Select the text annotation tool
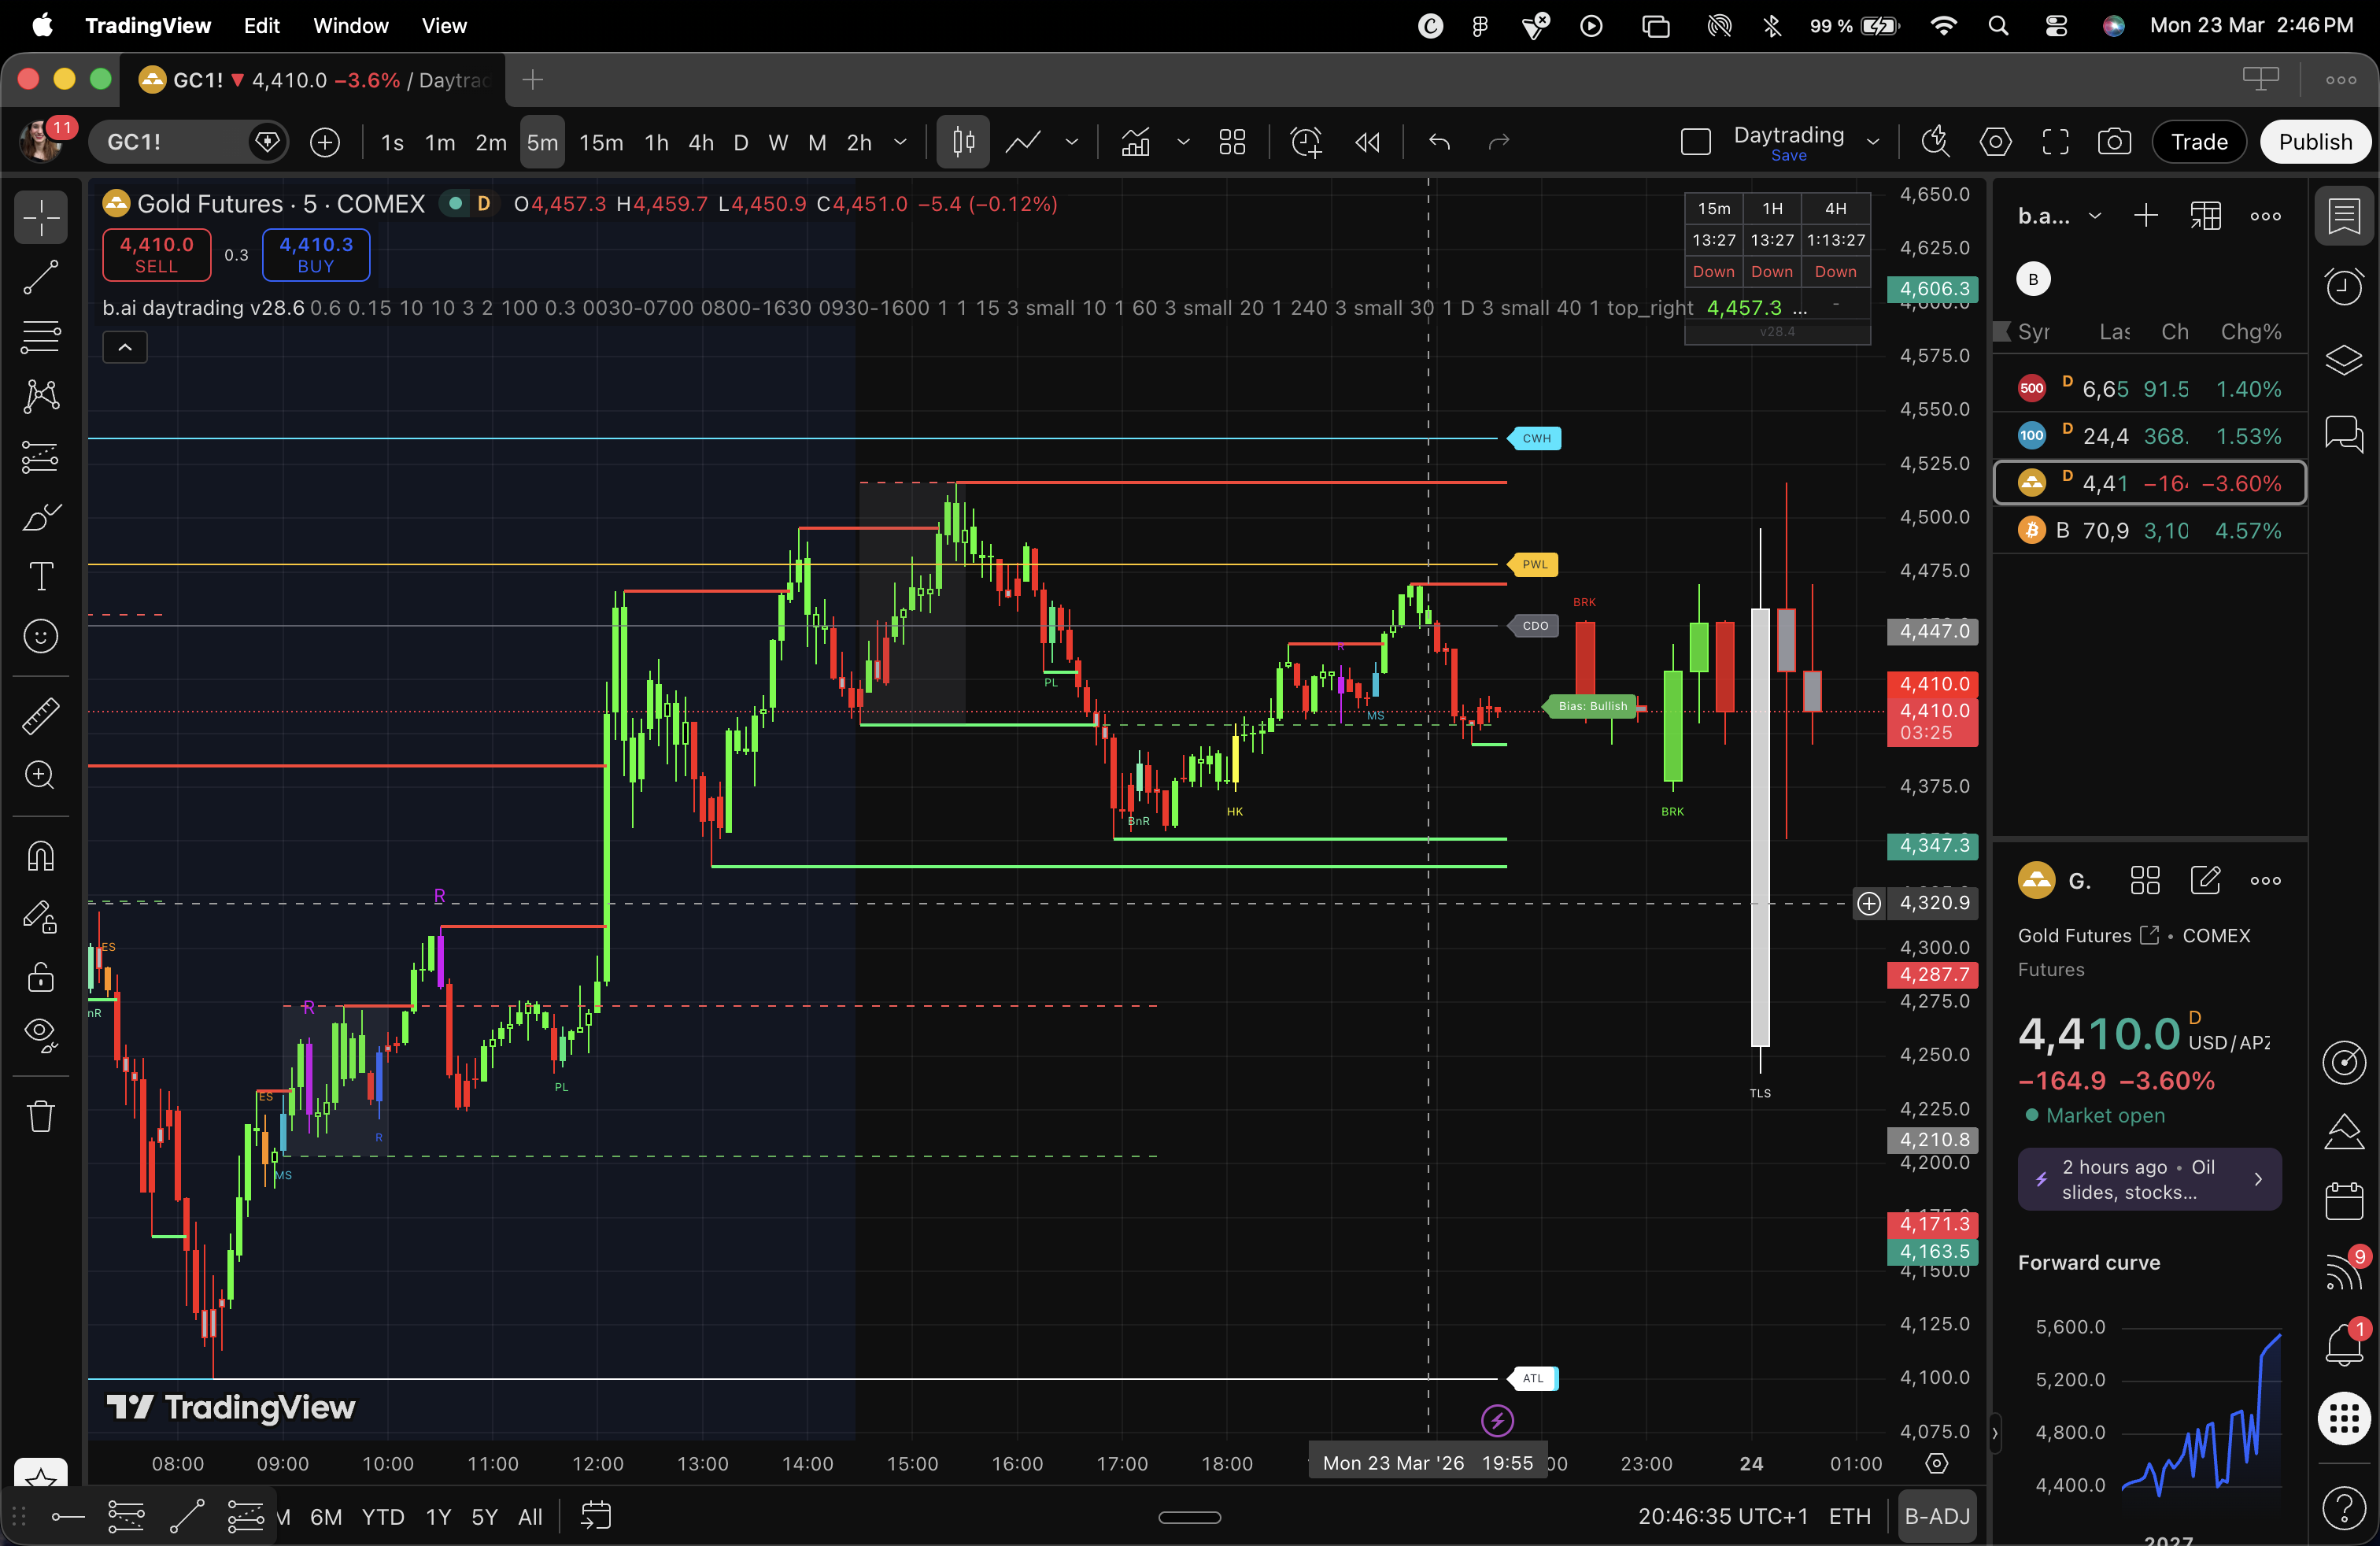Image resolution: width=2380 pixels, height=1546 pixels. coord(41,577)
